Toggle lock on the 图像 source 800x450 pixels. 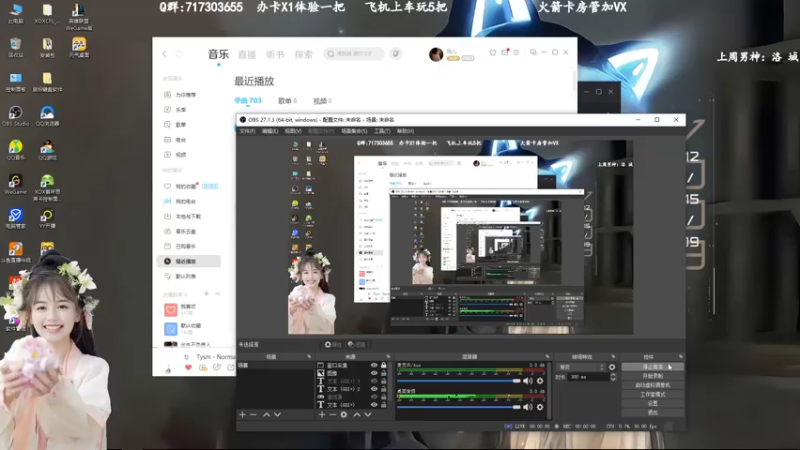[384, 373]
